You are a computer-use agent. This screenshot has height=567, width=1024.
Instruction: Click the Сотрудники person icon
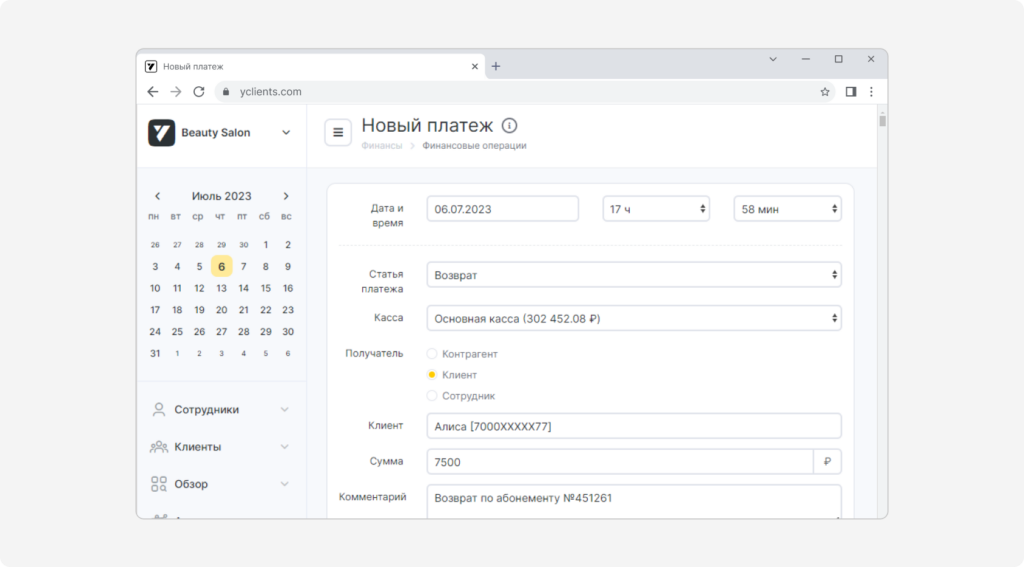click(x=159, y=410)
